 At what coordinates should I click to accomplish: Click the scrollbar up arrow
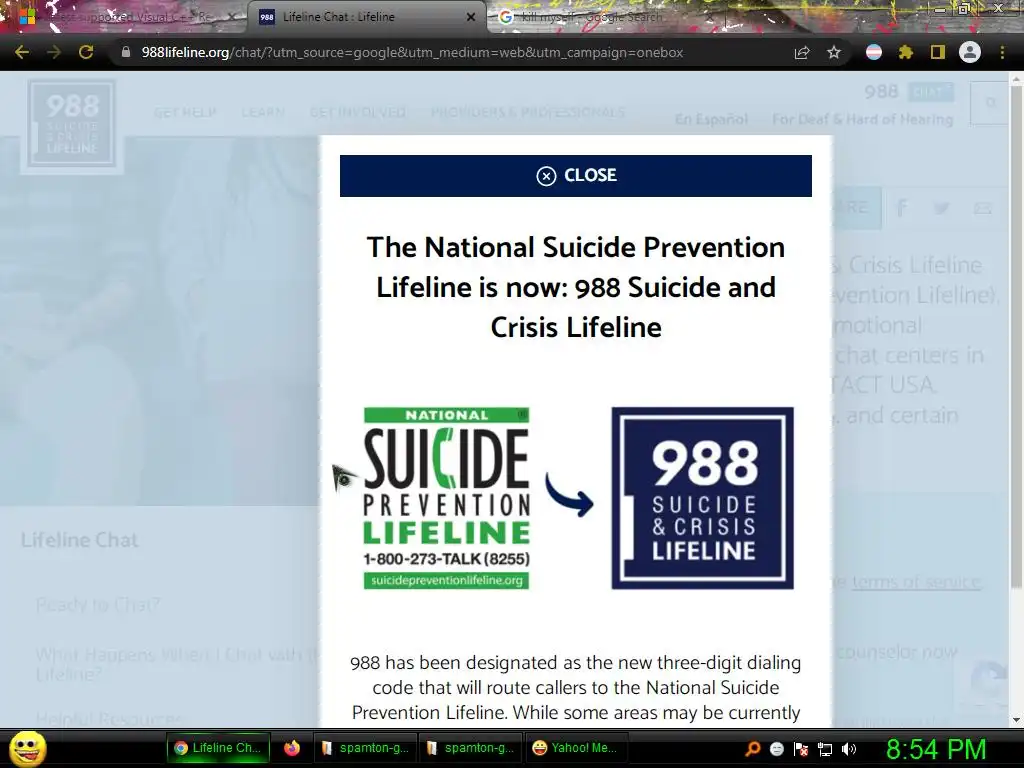click(1016, 78)
